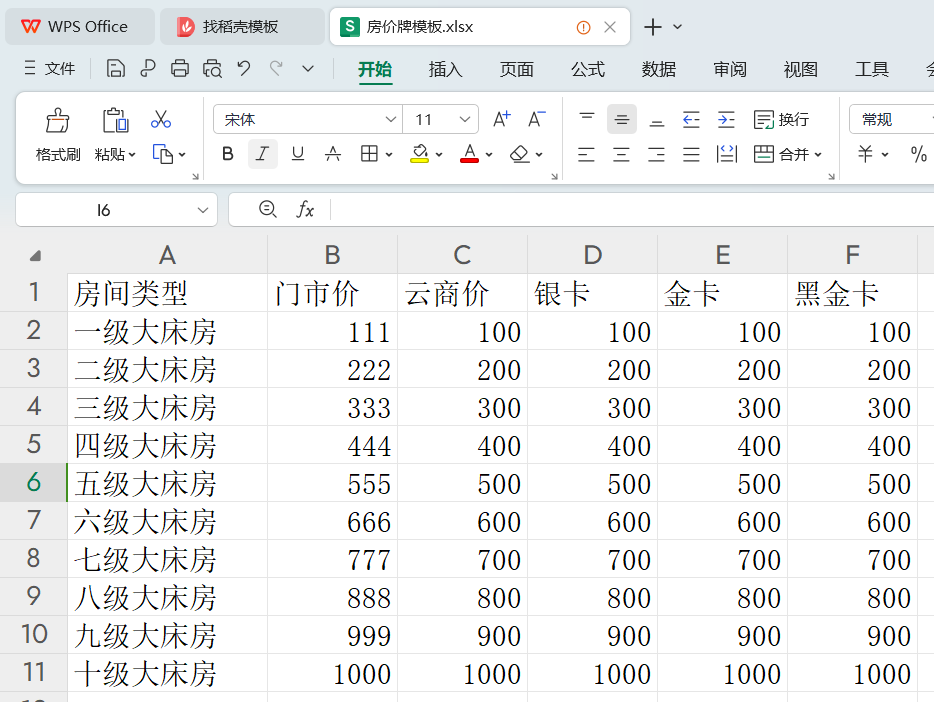
Task: Expand the font size dropdown
Action: pos(465,120)
